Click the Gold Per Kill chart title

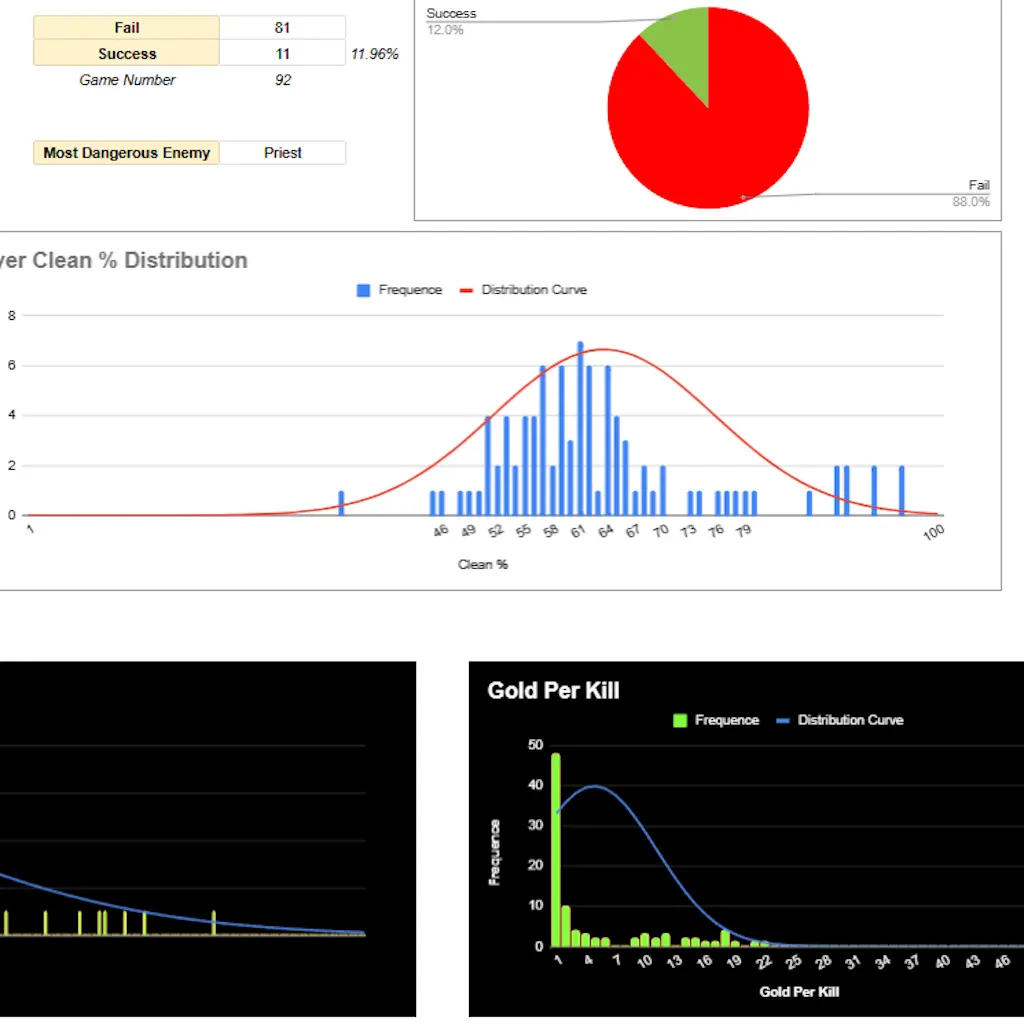[553, 690]
